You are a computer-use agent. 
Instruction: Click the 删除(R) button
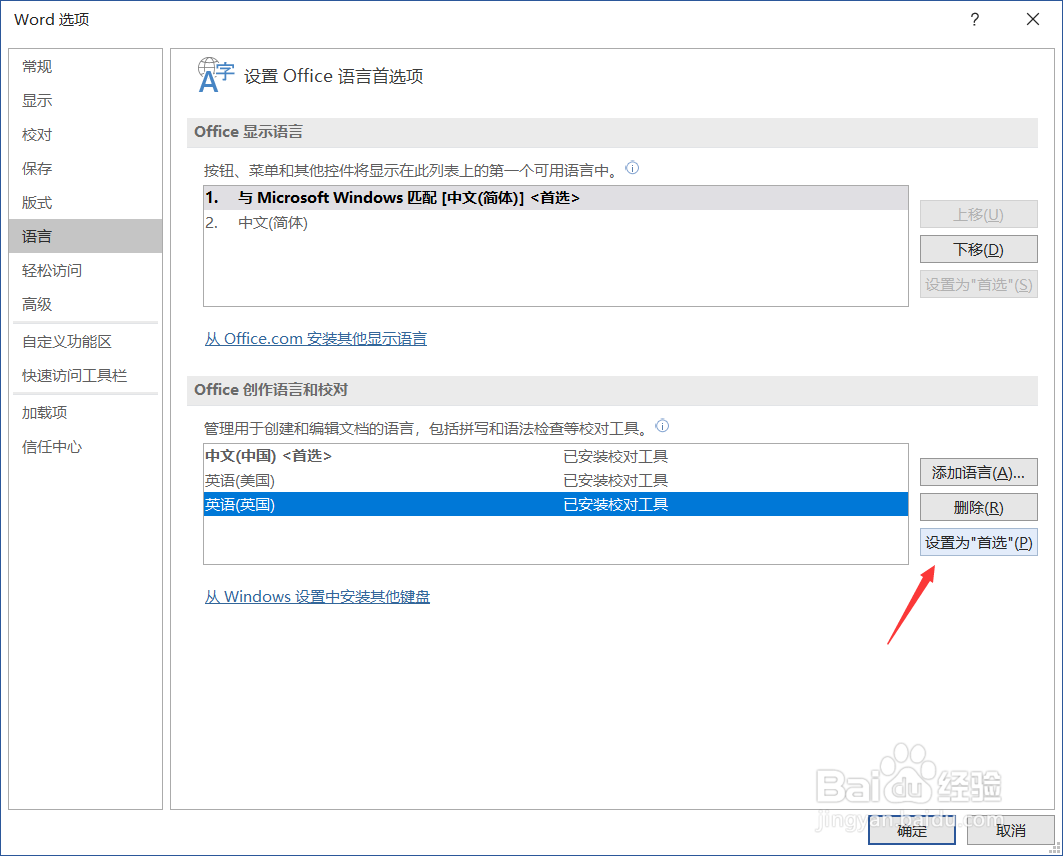click(x=978, y=508)
